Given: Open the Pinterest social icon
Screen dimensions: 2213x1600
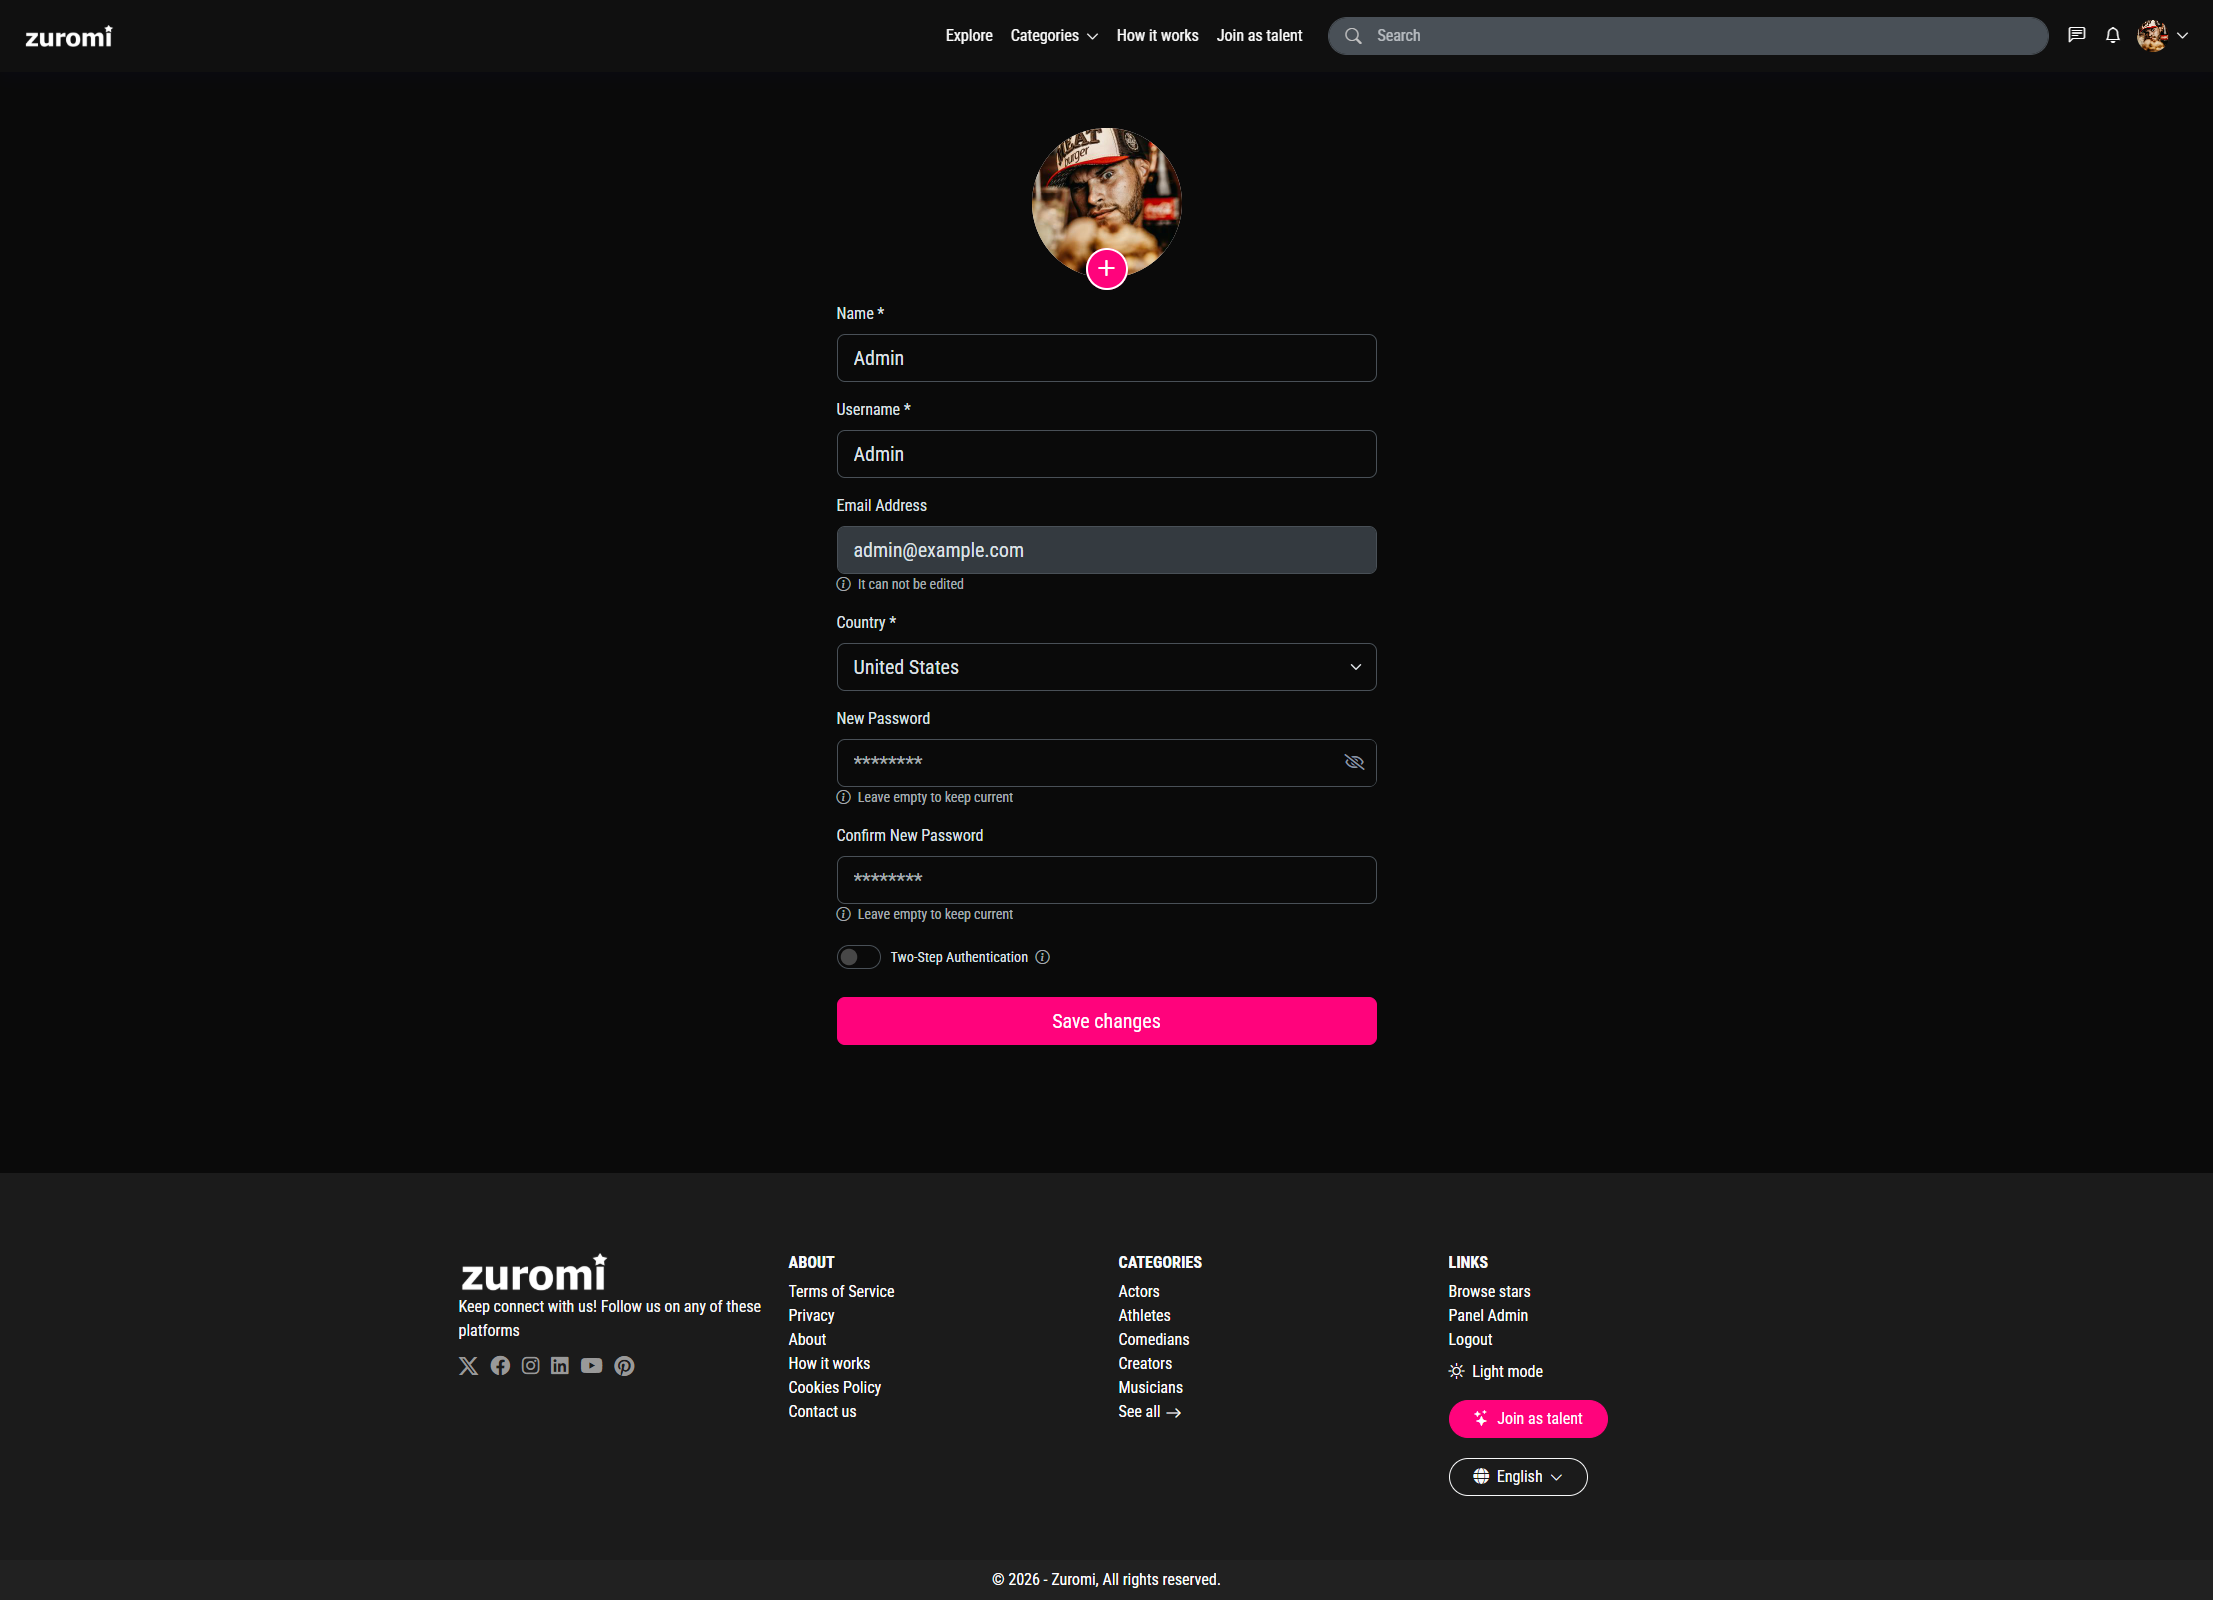Looking at the screenshot, I should tap(624, 1366).
